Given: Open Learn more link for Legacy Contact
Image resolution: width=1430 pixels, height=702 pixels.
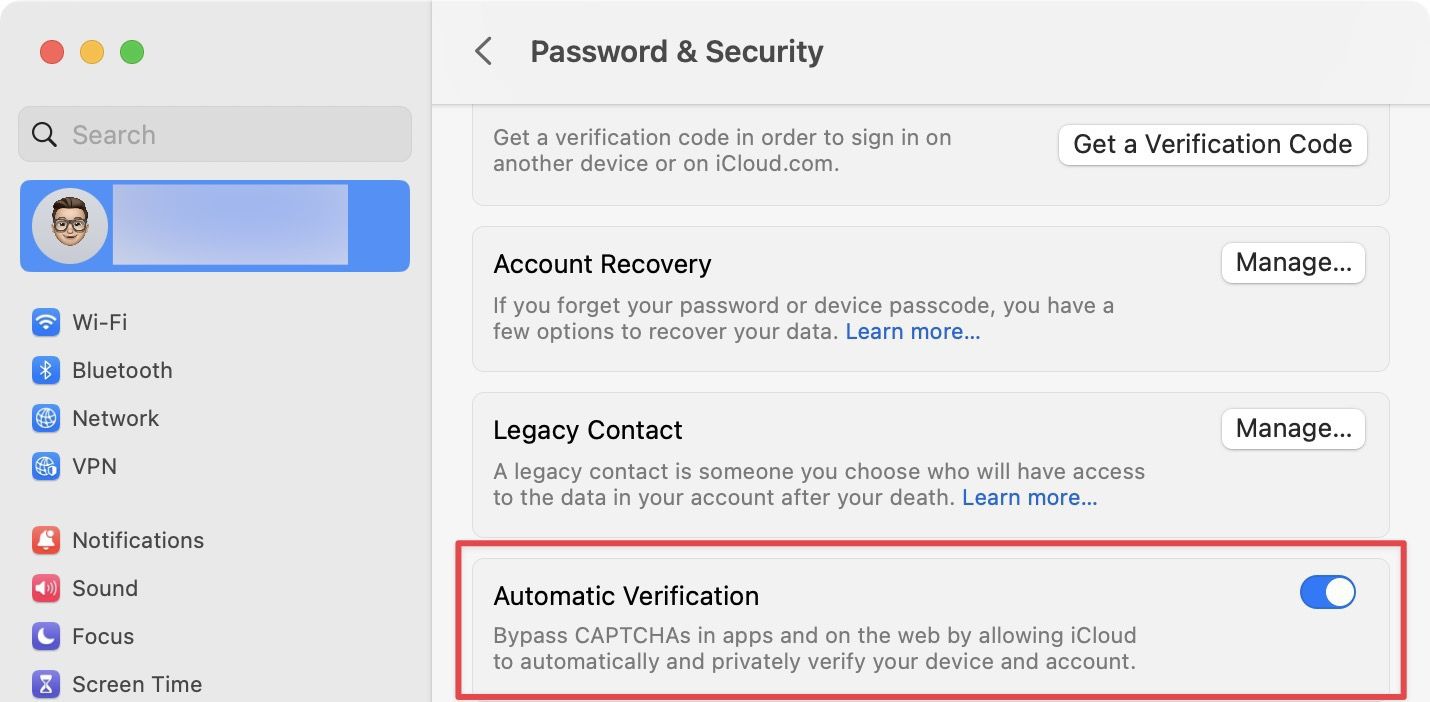Looking at the screenshot, I should [1029, 498].
